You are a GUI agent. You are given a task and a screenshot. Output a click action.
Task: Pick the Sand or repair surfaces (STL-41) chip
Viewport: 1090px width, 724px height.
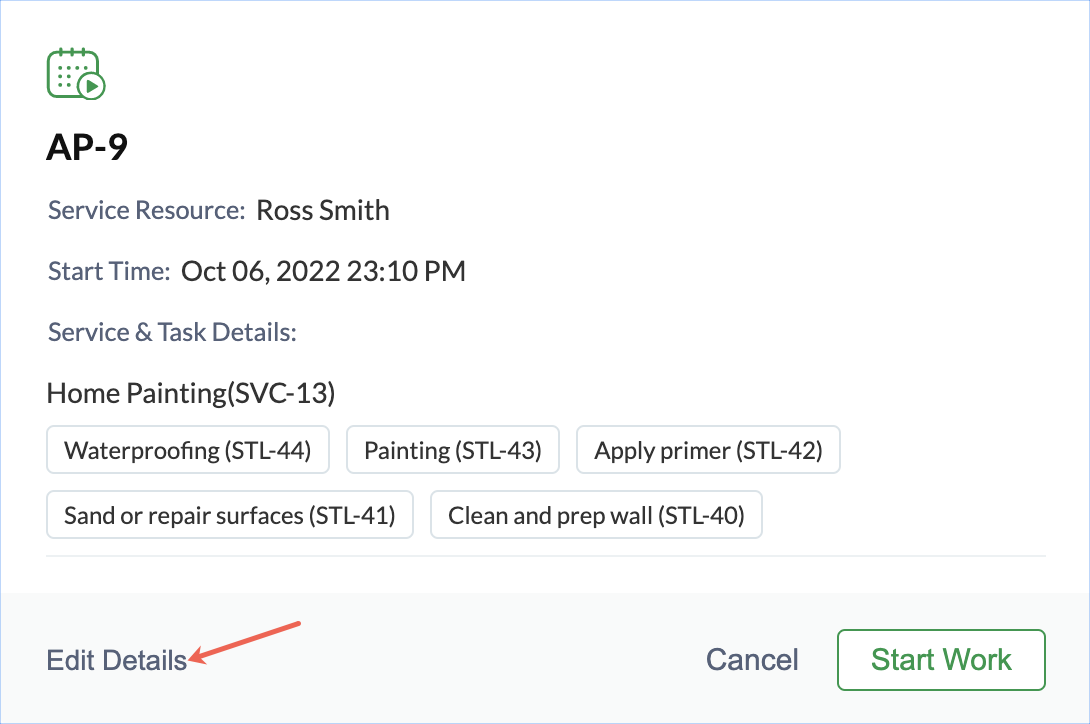pos(230,516)
